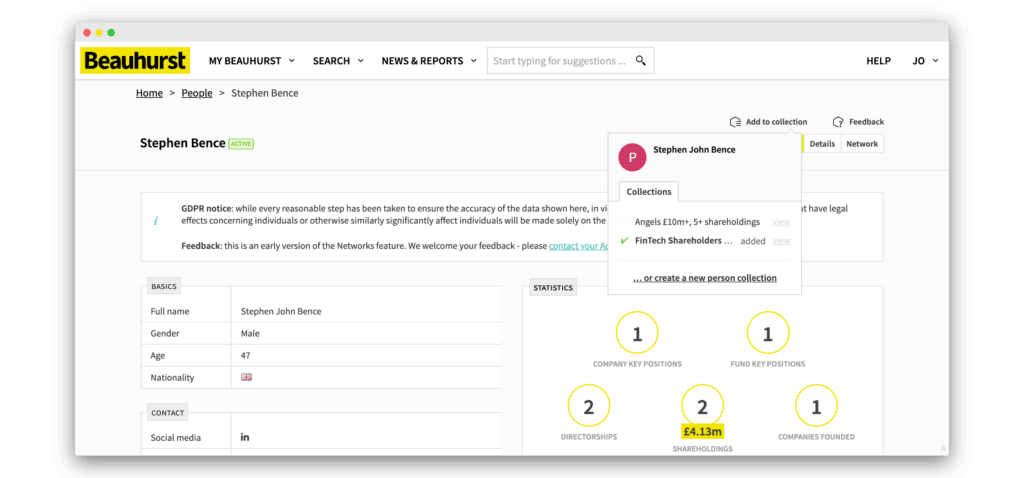Click the green check beside FinTech Shareholders

coord(624,240)
